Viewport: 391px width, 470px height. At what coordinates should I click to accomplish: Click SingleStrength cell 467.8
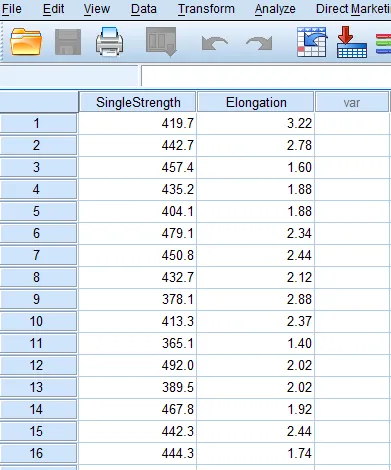pos(138,409)
